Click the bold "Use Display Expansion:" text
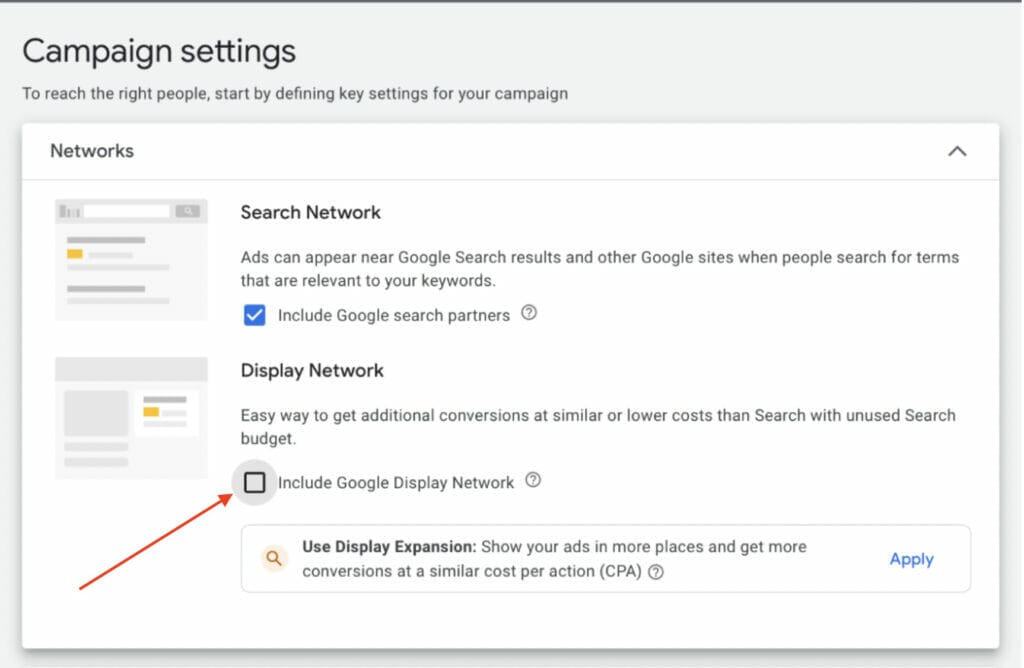The image size is (1024, 668). (x=389, y=547)
